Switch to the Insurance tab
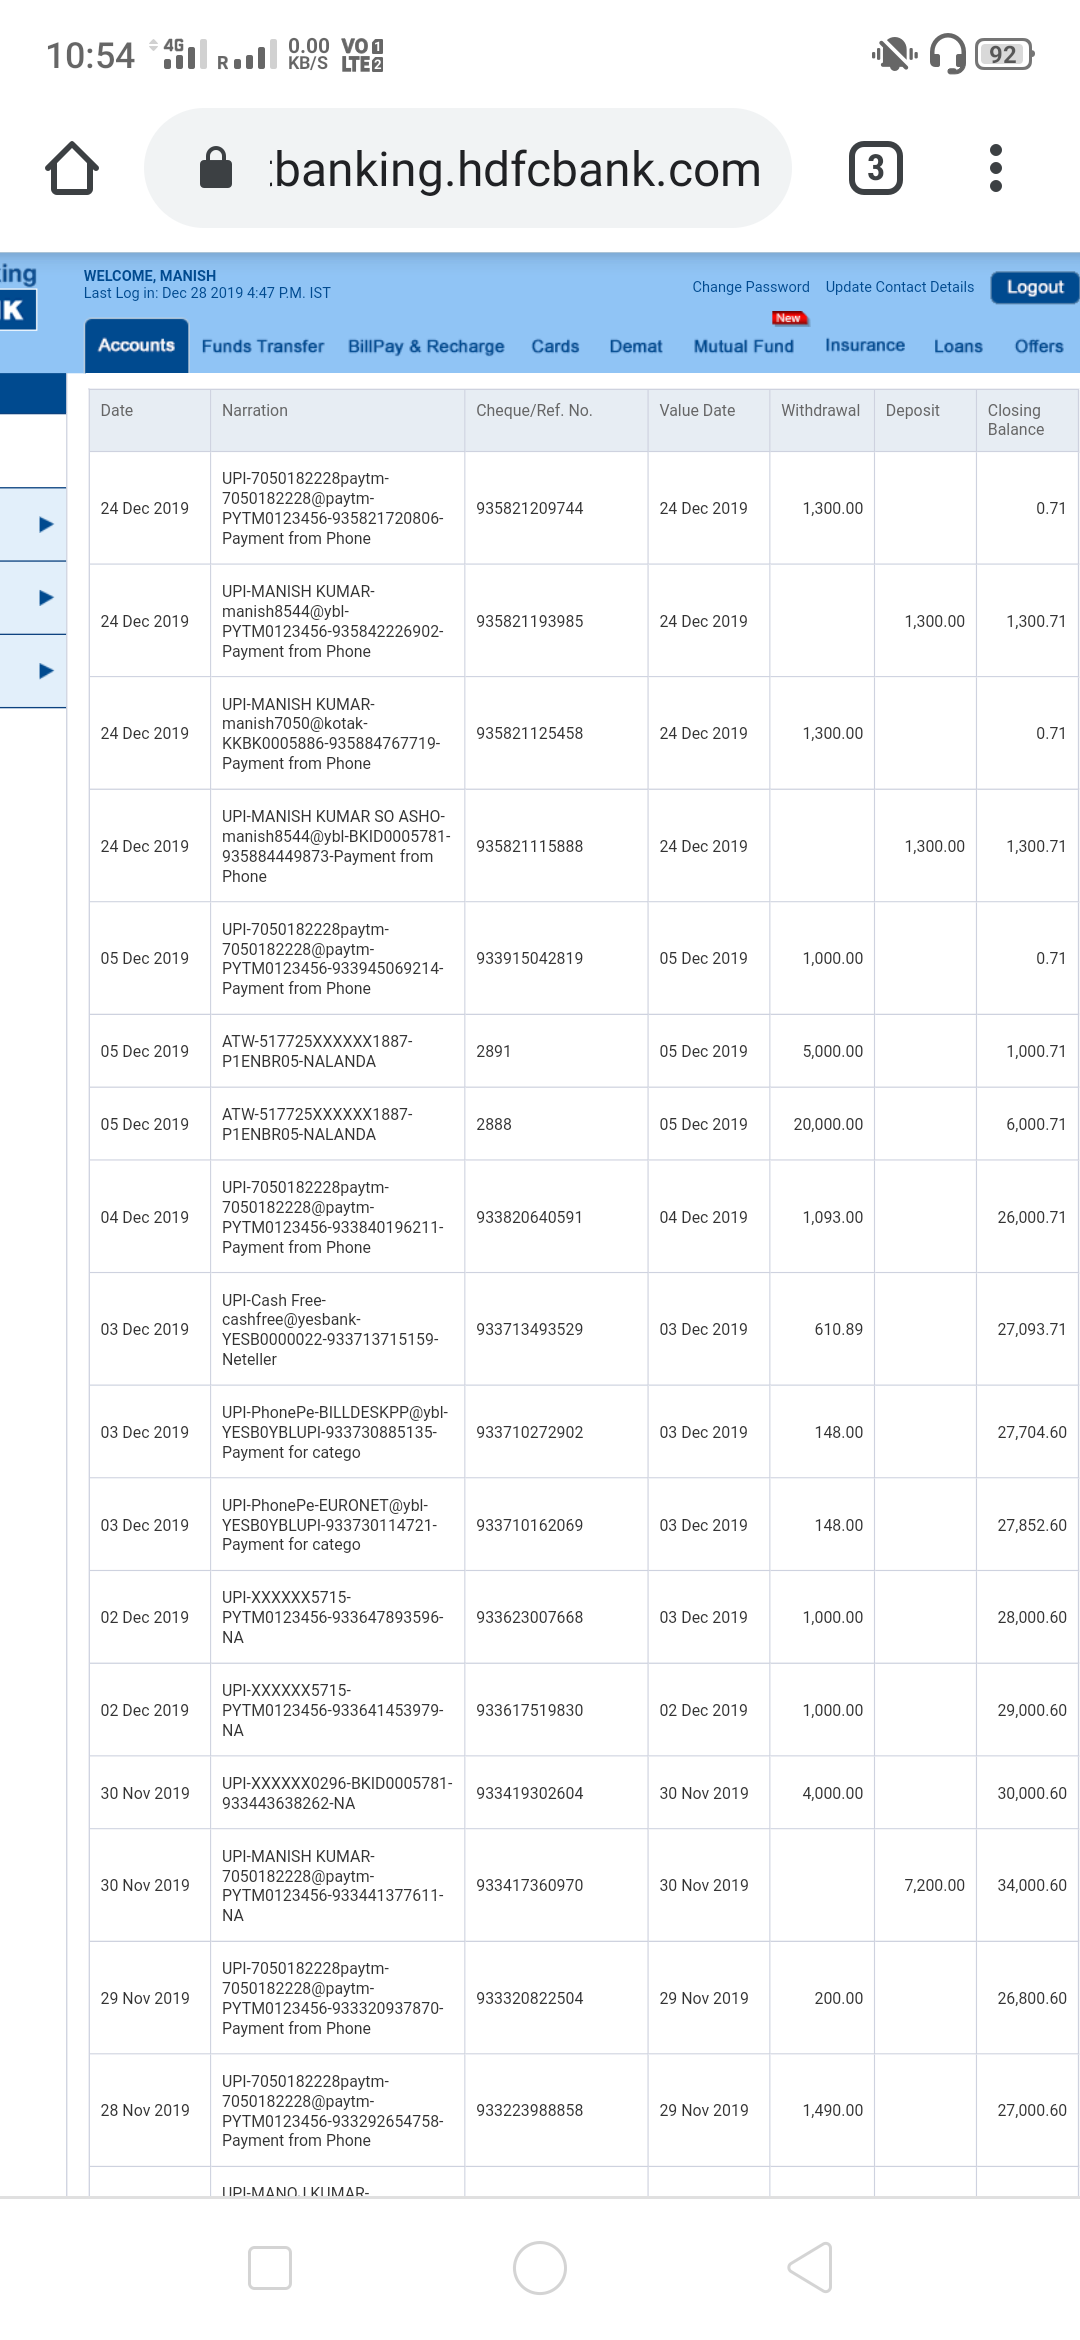The image size is (1080, 2340). (x=865, y=345)
